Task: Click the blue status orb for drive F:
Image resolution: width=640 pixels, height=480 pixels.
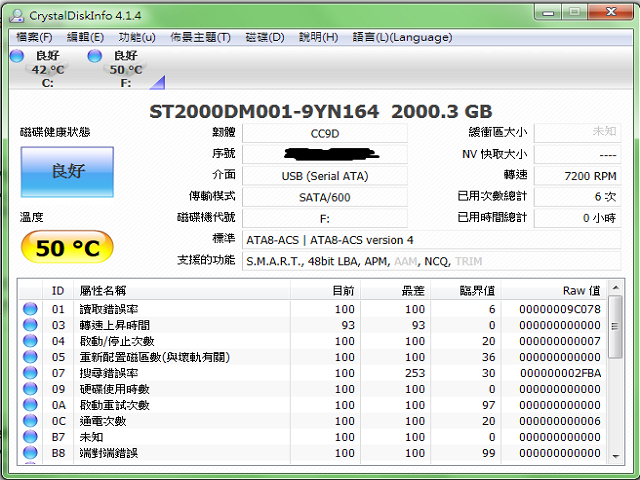Action: pos(95,56)
